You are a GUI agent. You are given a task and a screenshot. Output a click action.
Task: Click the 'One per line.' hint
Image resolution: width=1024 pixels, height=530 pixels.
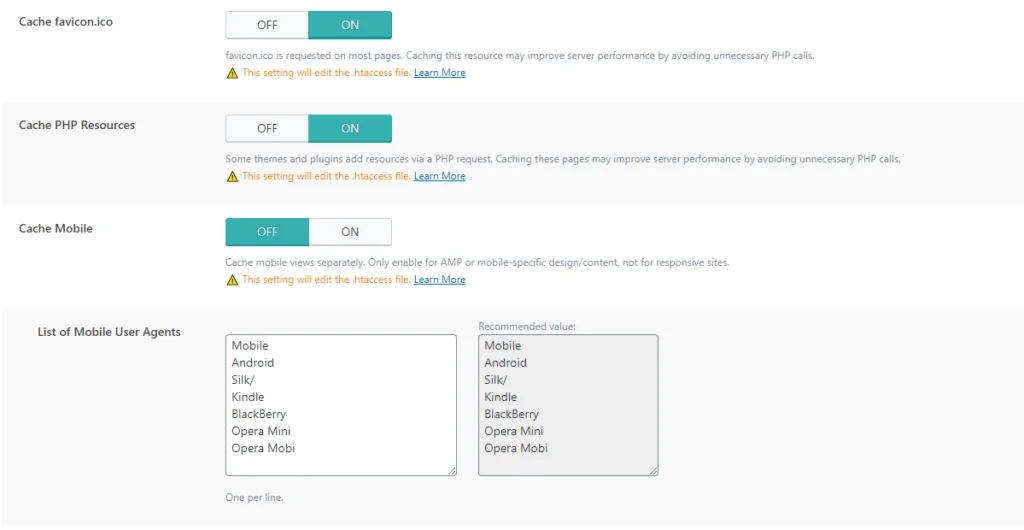tap(254, 497)
